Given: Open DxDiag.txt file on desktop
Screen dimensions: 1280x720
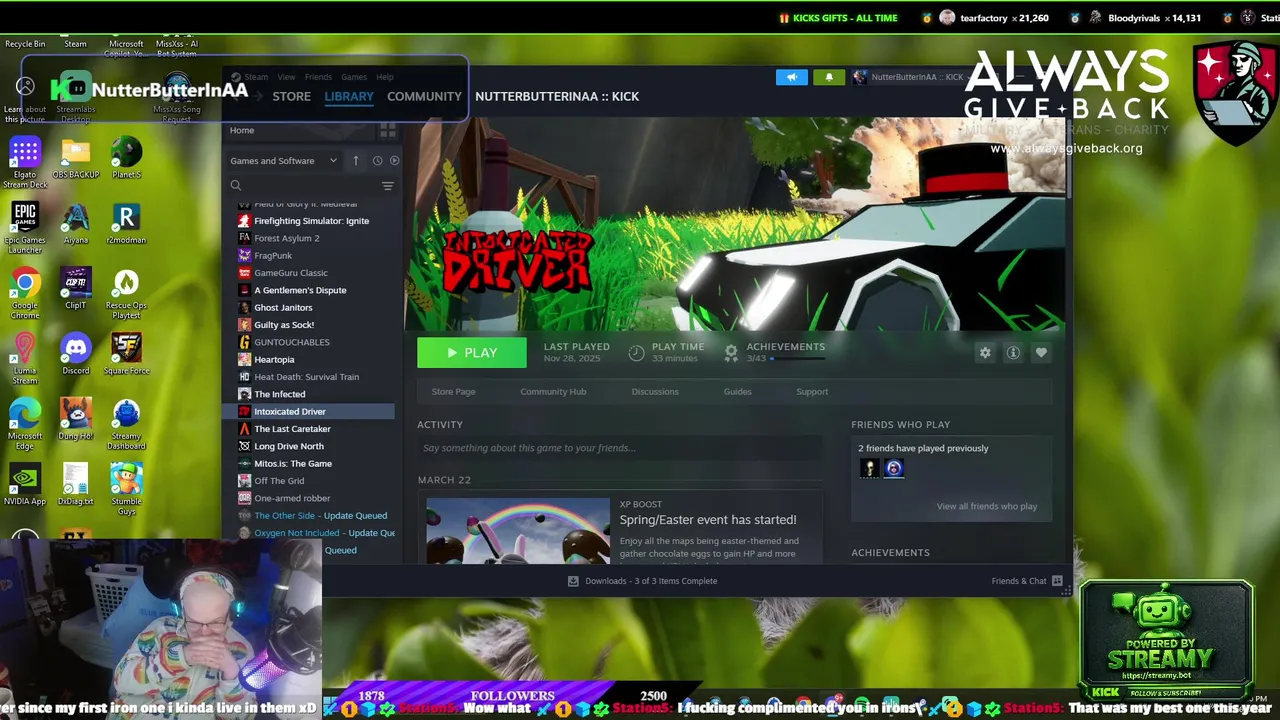Looking at the screenshot, I should [76, 484].
